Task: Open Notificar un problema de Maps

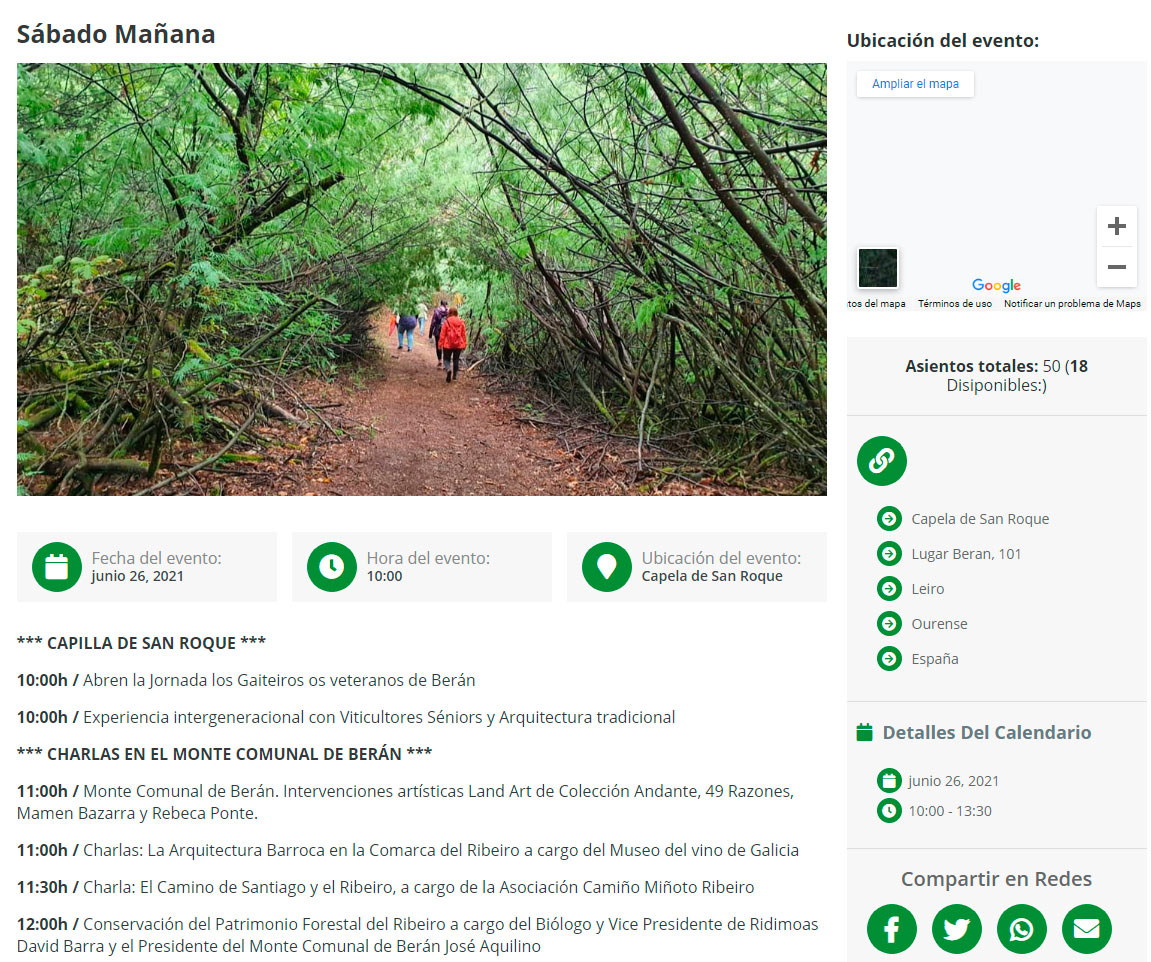Action: pos(1072,304)
